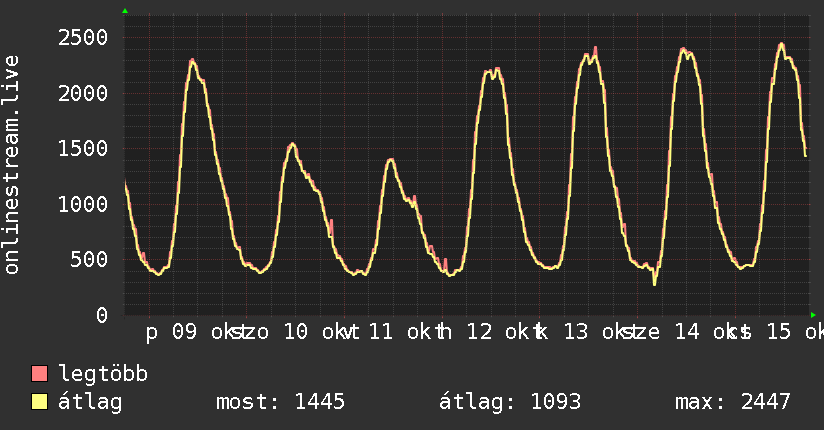Click the green arrow atop the y-axis
824x430 pixels.
click(125, 11)
